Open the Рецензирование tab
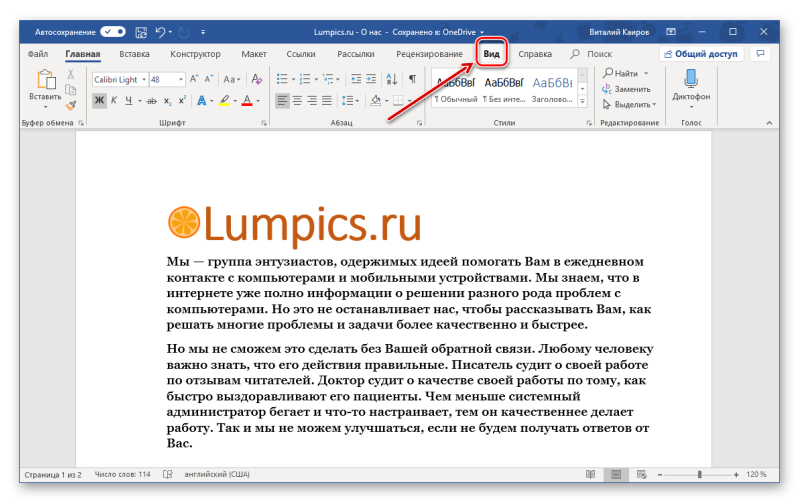The image size is (800, 503). [x=429, y=54]
